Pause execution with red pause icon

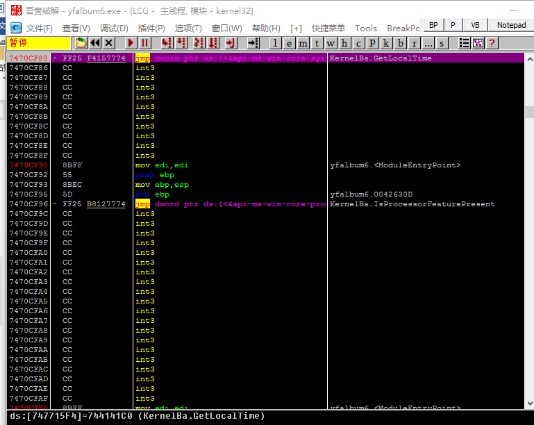coord(144,43)
